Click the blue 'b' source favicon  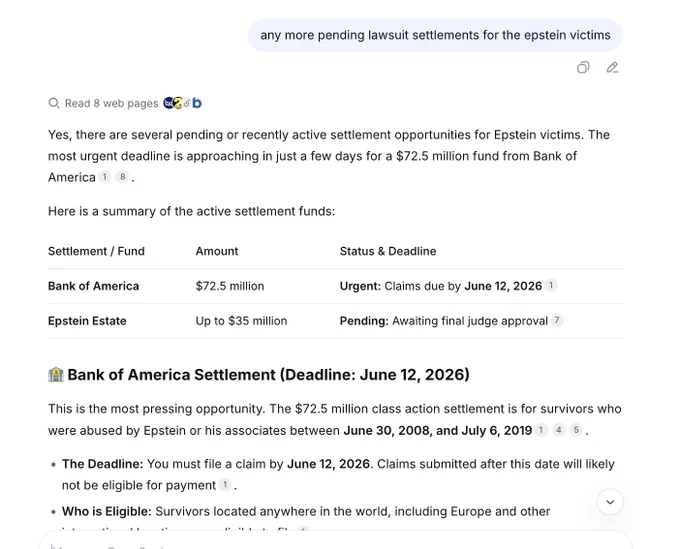pos(197,103)
